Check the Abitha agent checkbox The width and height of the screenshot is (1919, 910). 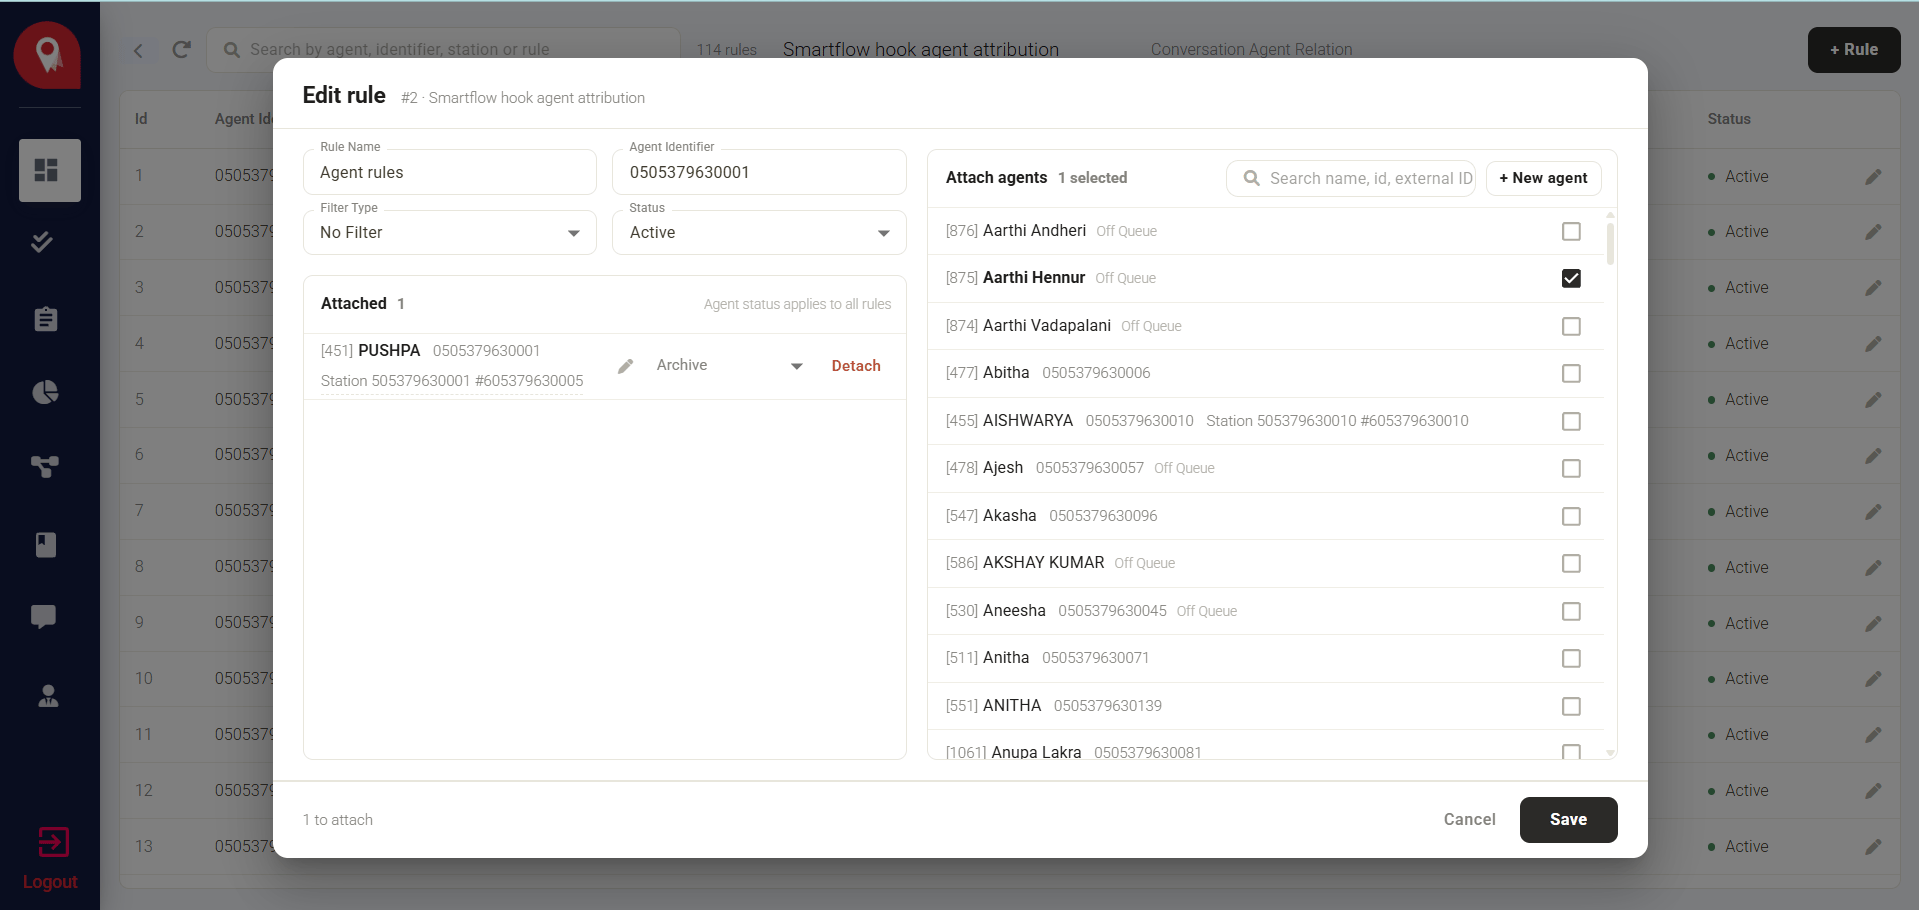pos(1571,373)
